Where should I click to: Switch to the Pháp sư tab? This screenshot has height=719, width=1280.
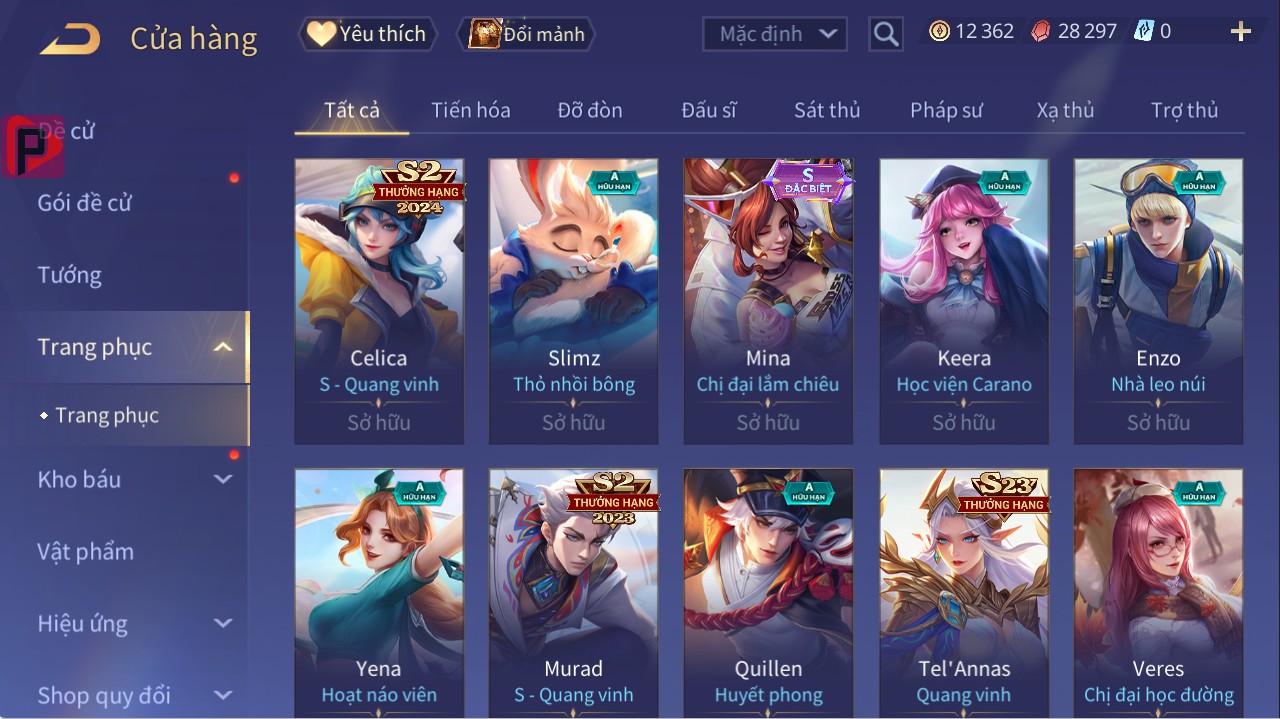click(946, 110)
